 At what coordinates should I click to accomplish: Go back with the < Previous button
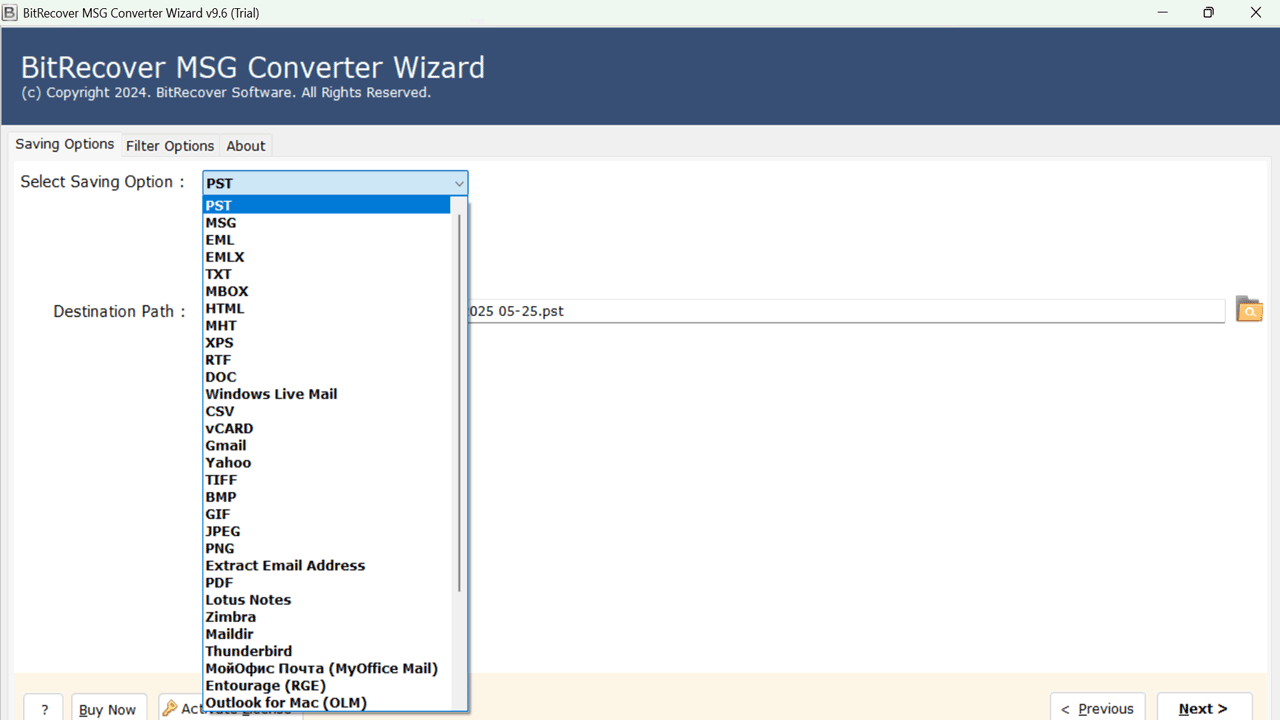[x=1097, y=707]
